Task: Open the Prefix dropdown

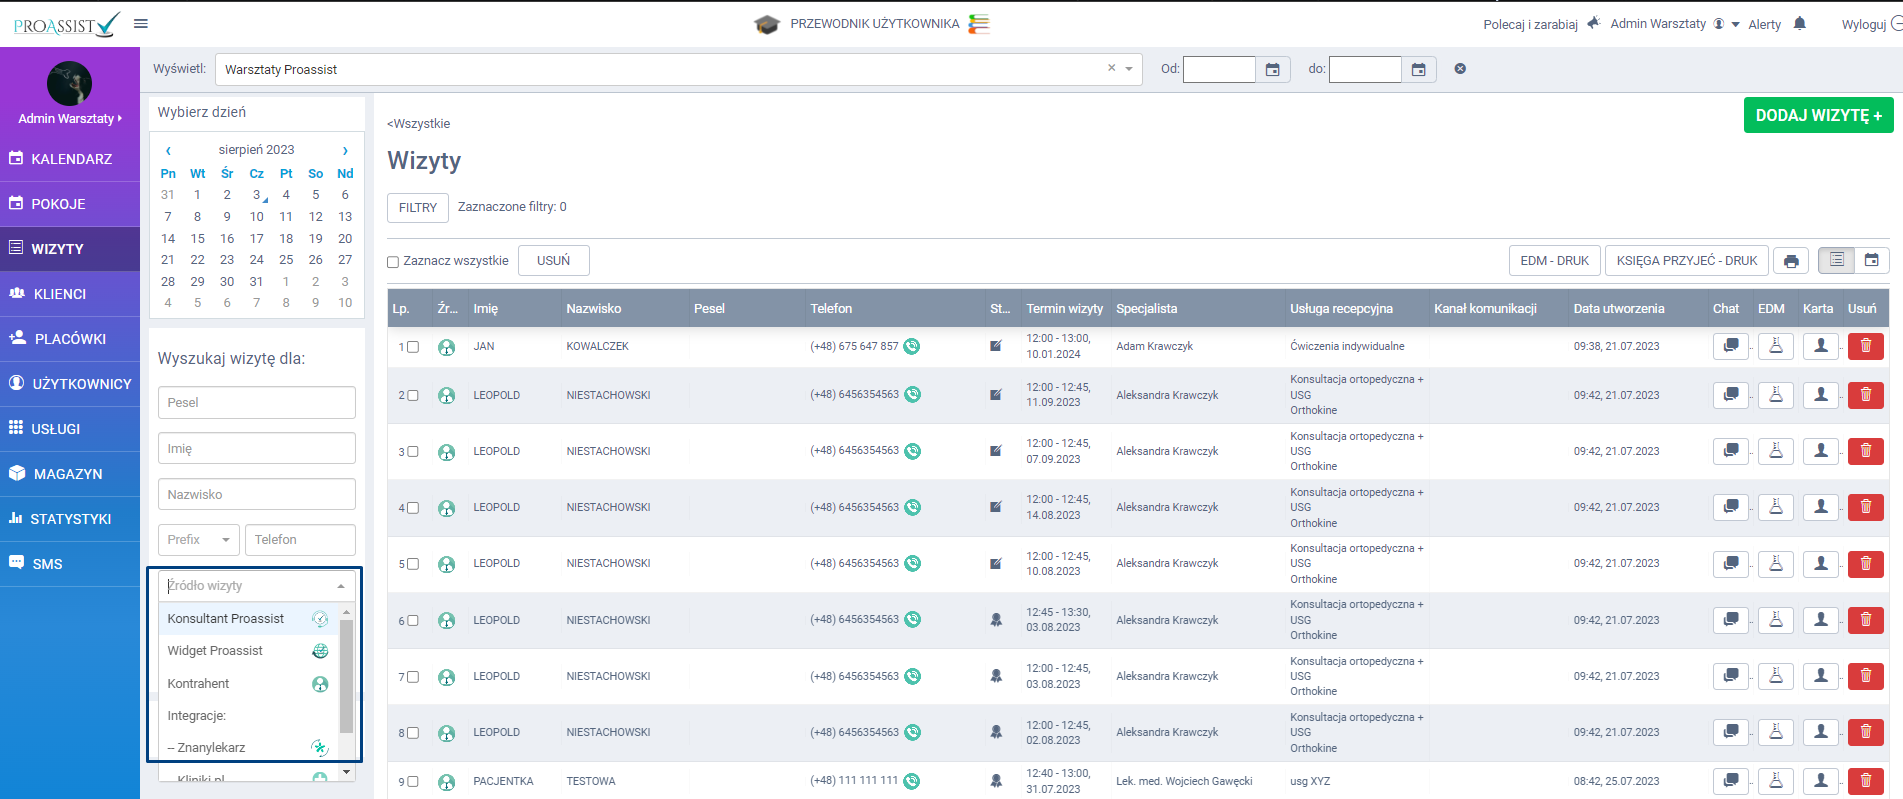Action: [x=199, y=540]
